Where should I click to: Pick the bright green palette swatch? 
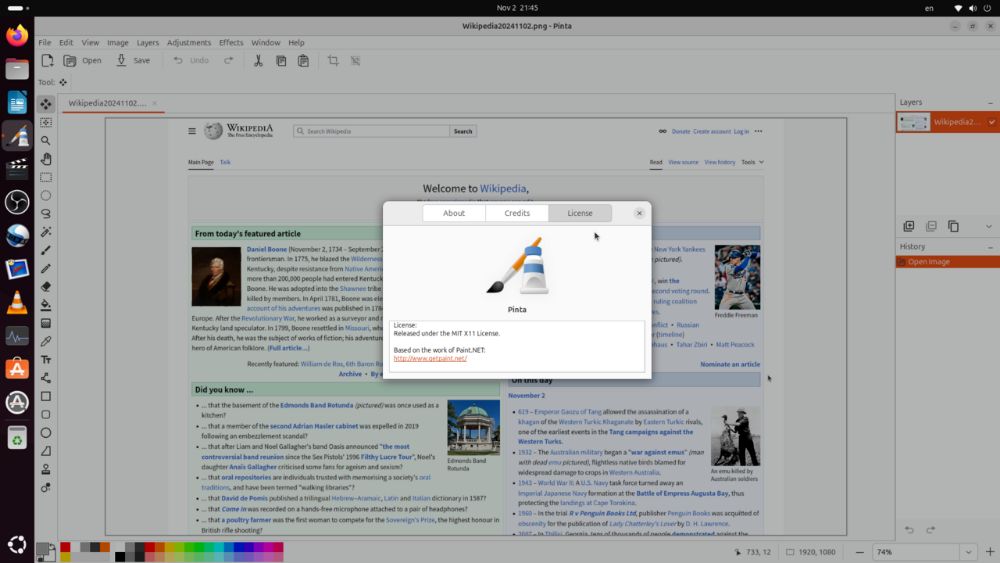click(198, 547)
